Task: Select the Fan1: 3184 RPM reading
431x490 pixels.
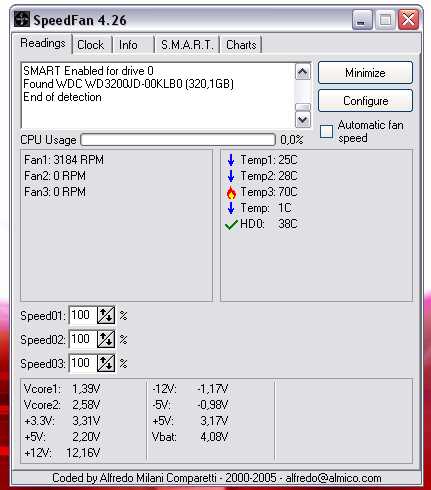Action: (64, 160)
